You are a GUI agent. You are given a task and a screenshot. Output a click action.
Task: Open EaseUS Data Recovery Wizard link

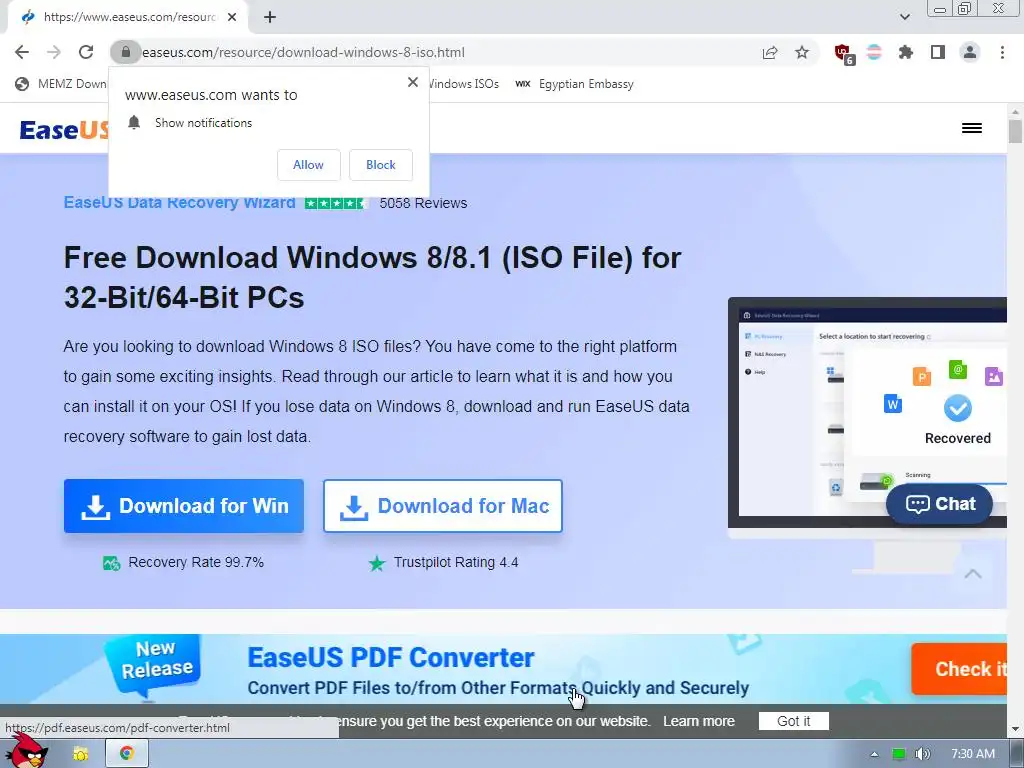[180, 202]
